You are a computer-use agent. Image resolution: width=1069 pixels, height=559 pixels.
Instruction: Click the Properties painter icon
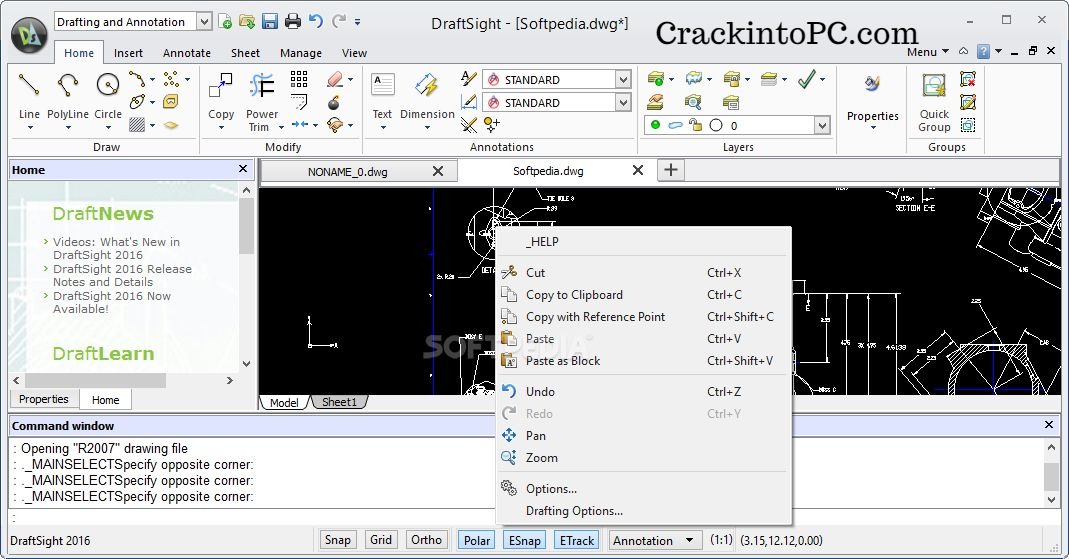tap(872, 85)
